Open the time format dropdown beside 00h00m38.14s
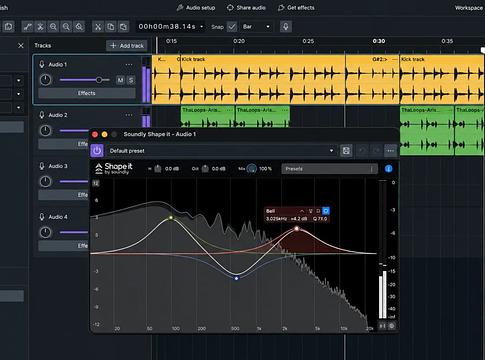Screen dimensions: 485x360 (x=202, y=27)
